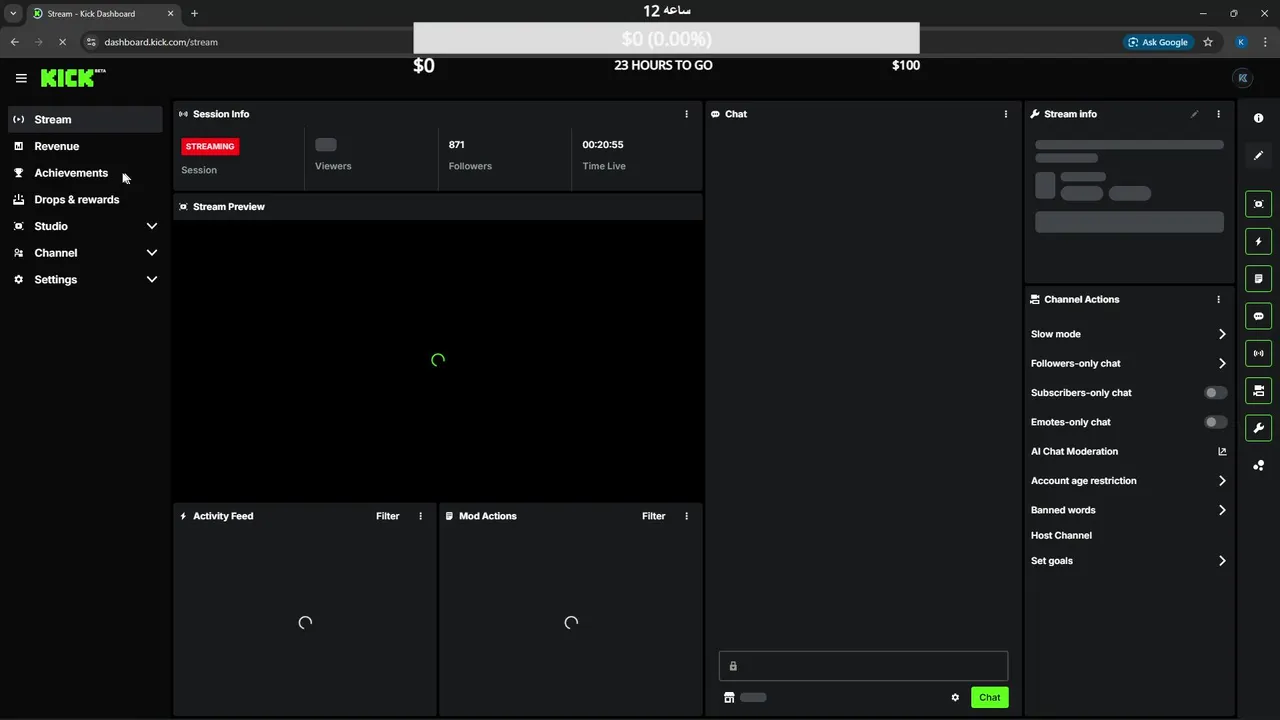Open Mod Actions three-dot menu
Image resolution: width=1280 pixels, height=720 pixels.
coord(686,516)
